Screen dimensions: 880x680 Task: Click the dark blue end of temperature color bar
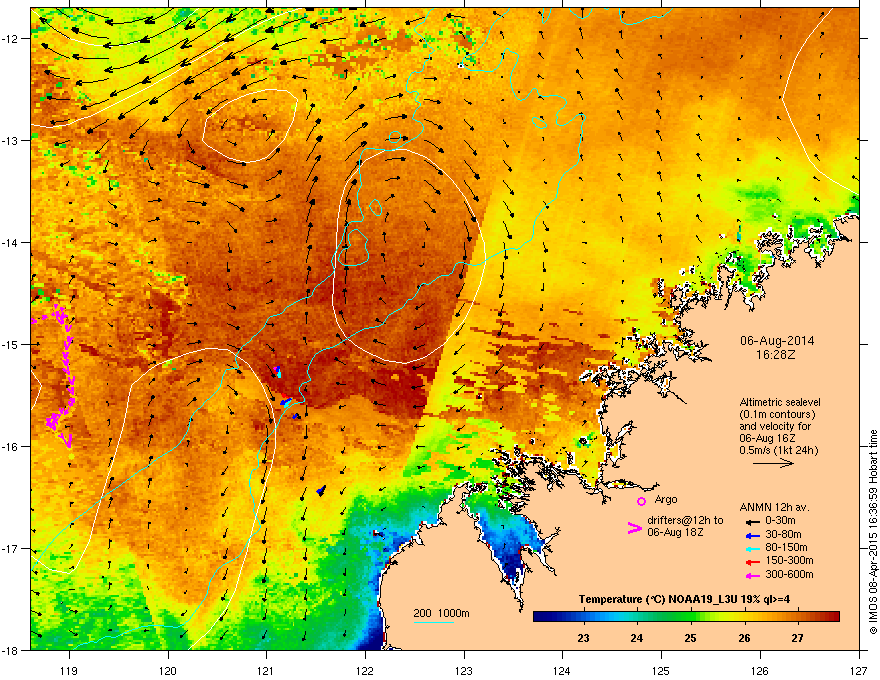[540, 617]
